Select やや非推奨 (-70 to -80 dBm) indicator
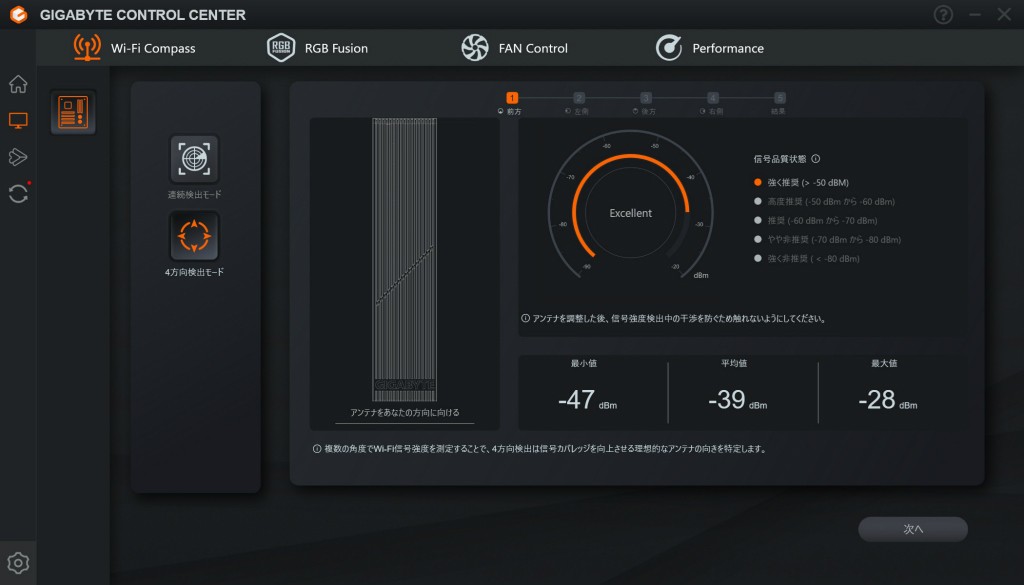The width and height of the screenshot is (1024, 585). pos(758,239)
